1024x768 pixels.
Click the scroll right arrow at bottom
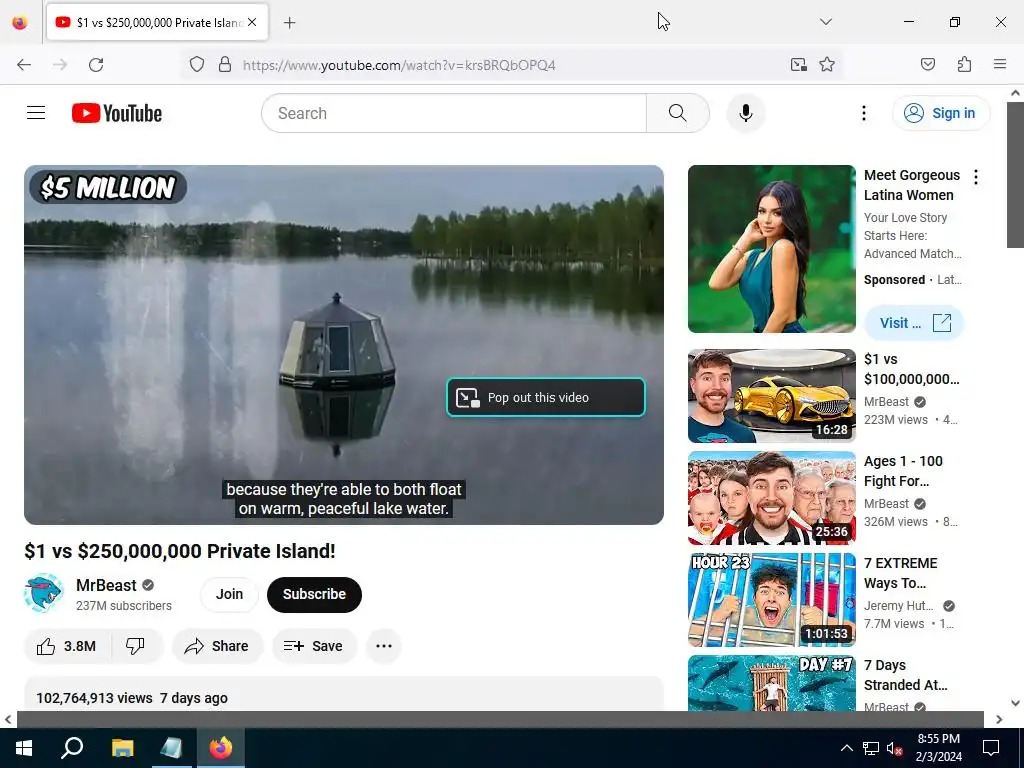tap(999, 719)
